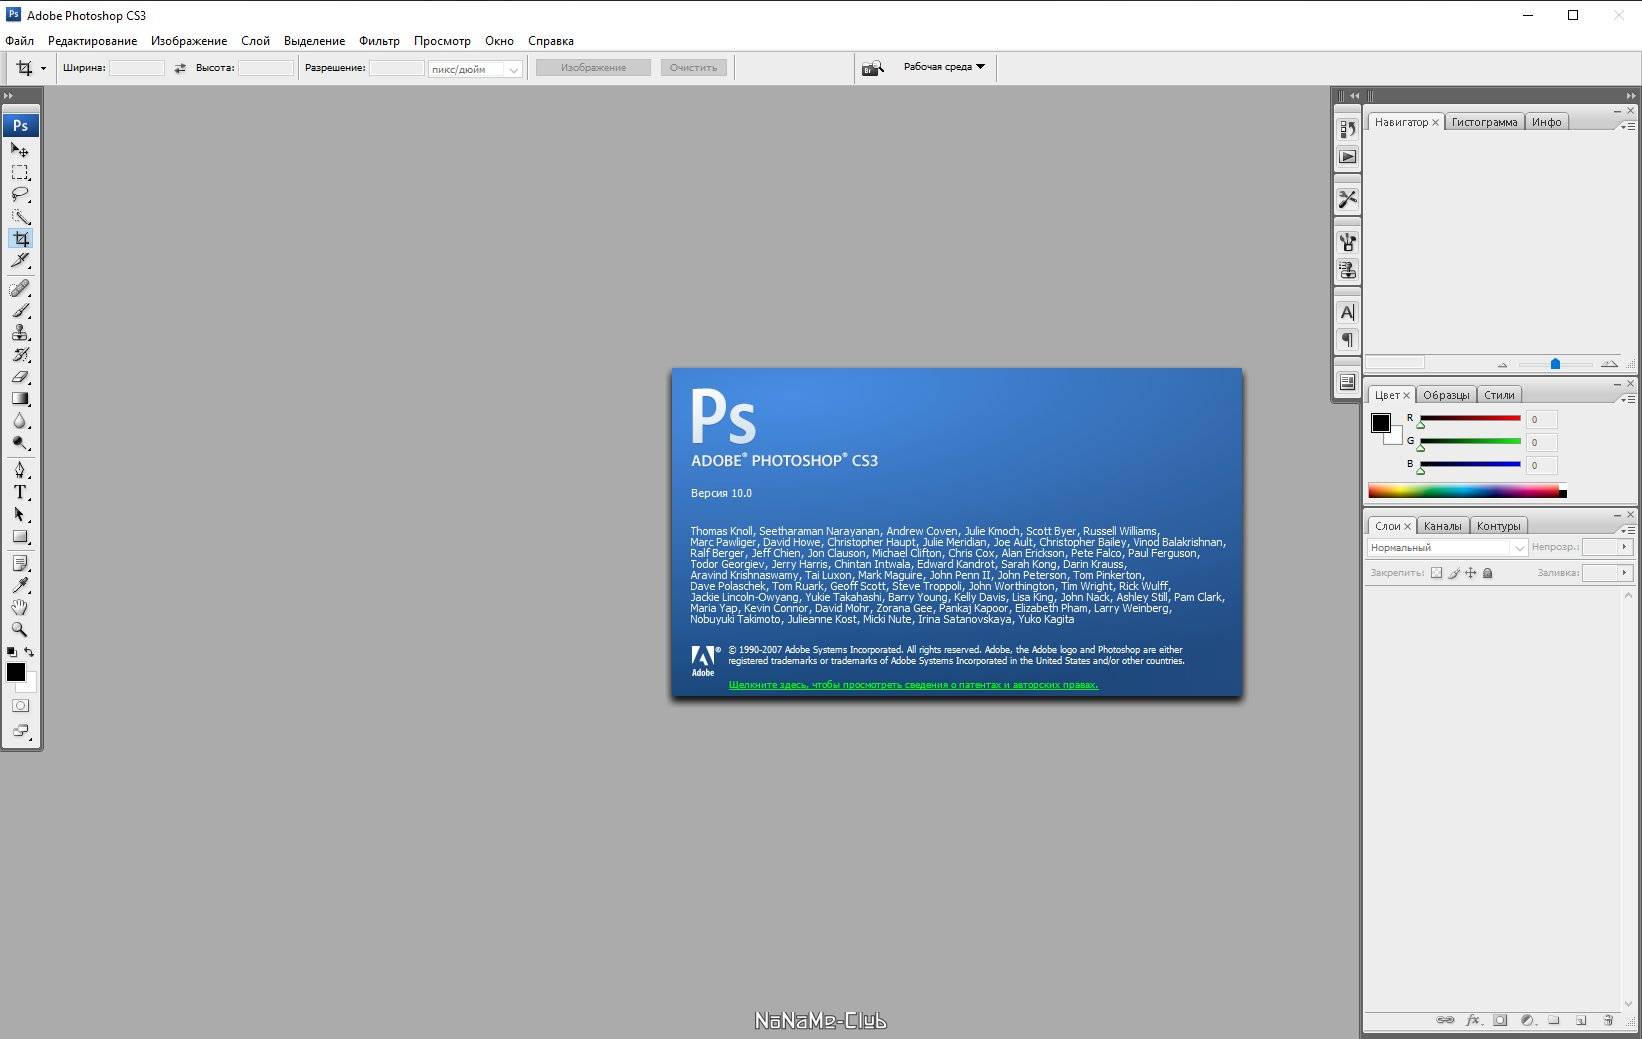Open the Clone Source panel icon
Screen dimensions: 1642x1039
(x=1347, y=270)
